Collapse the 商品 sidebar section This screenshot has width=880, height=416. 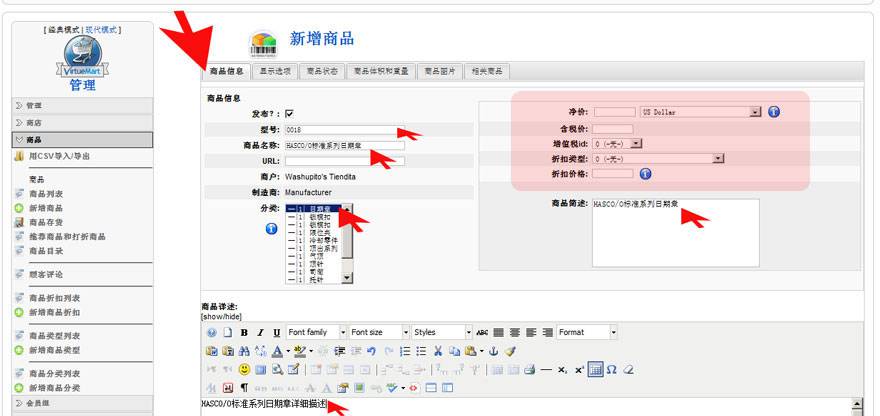pos(82,140)
